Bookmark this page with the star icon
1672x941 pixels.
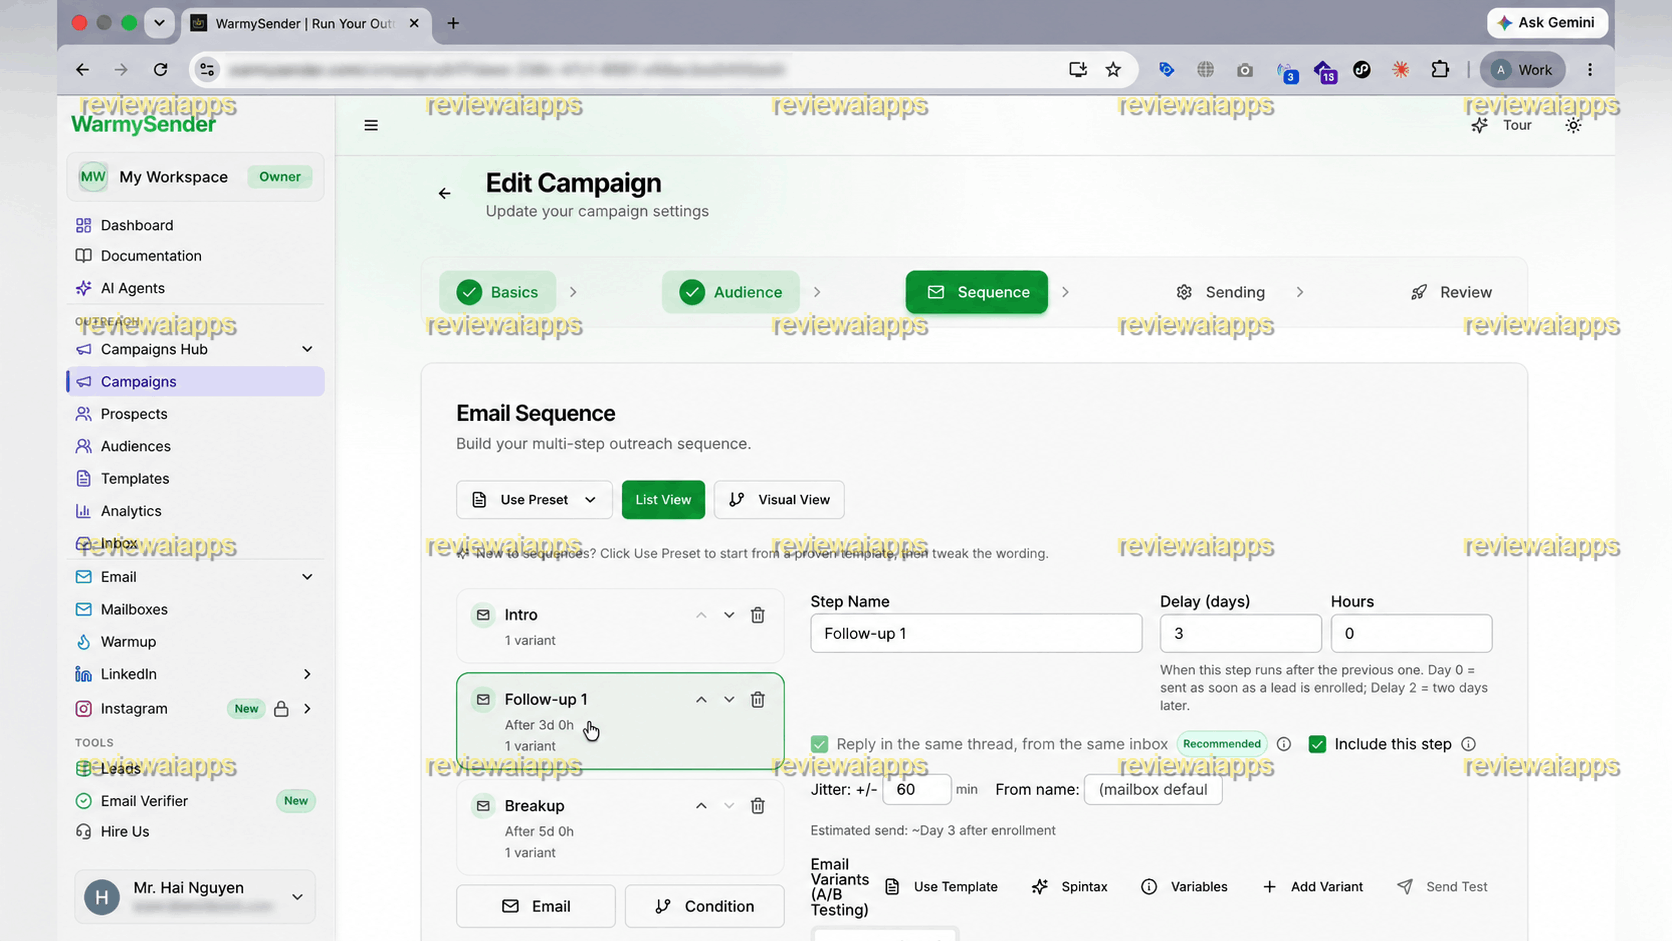click(1113, 70)
